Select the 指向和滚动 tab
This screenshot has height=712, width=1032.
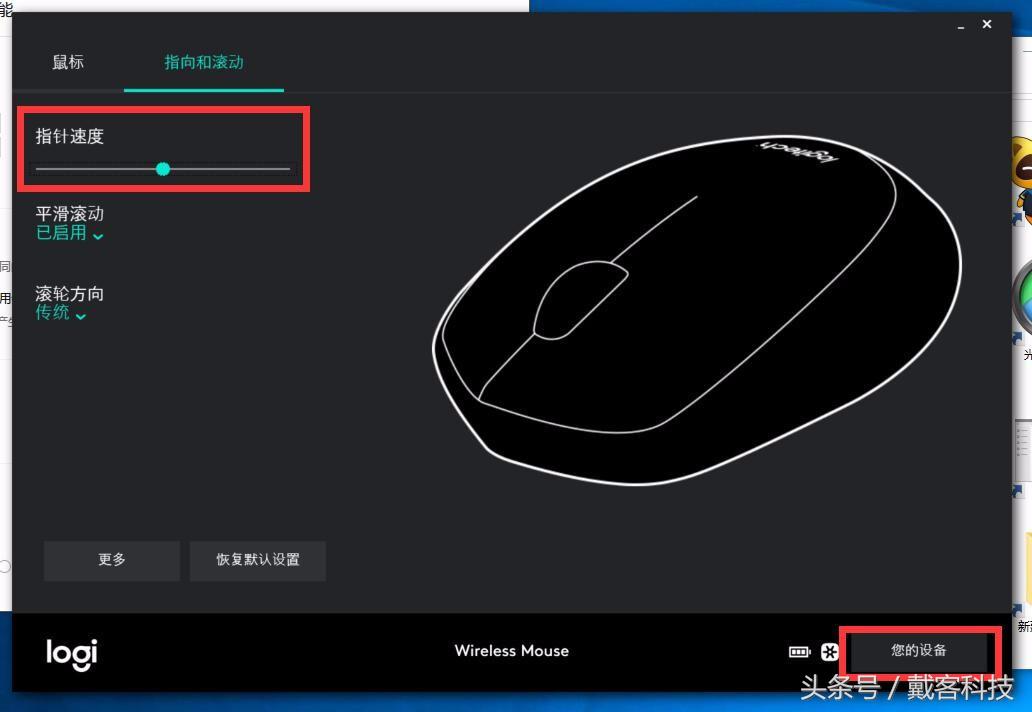pos(203,62)
